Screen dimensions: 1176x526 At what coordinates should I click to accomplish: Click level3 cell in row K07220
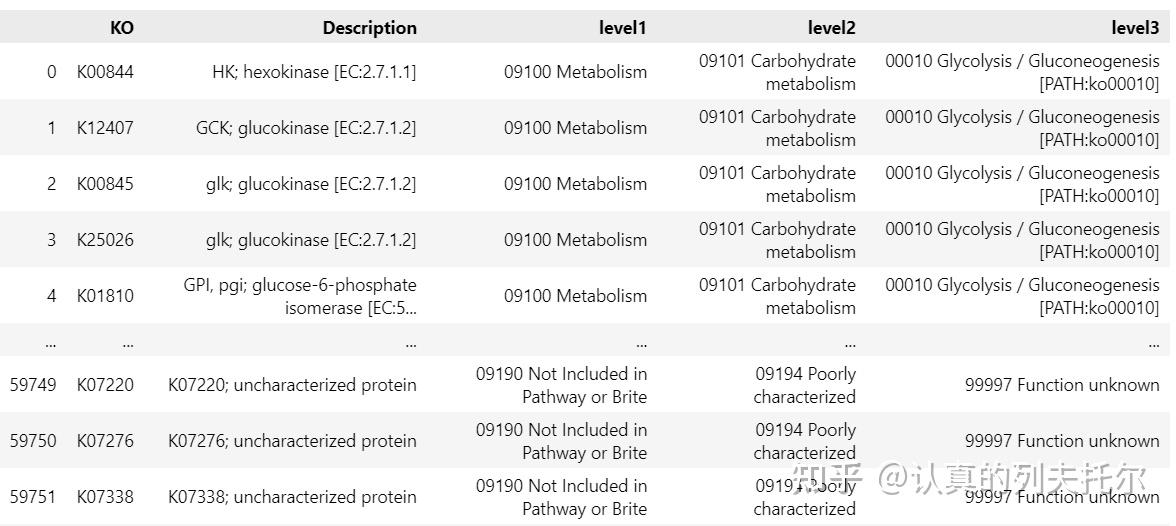click(1062, 385)
